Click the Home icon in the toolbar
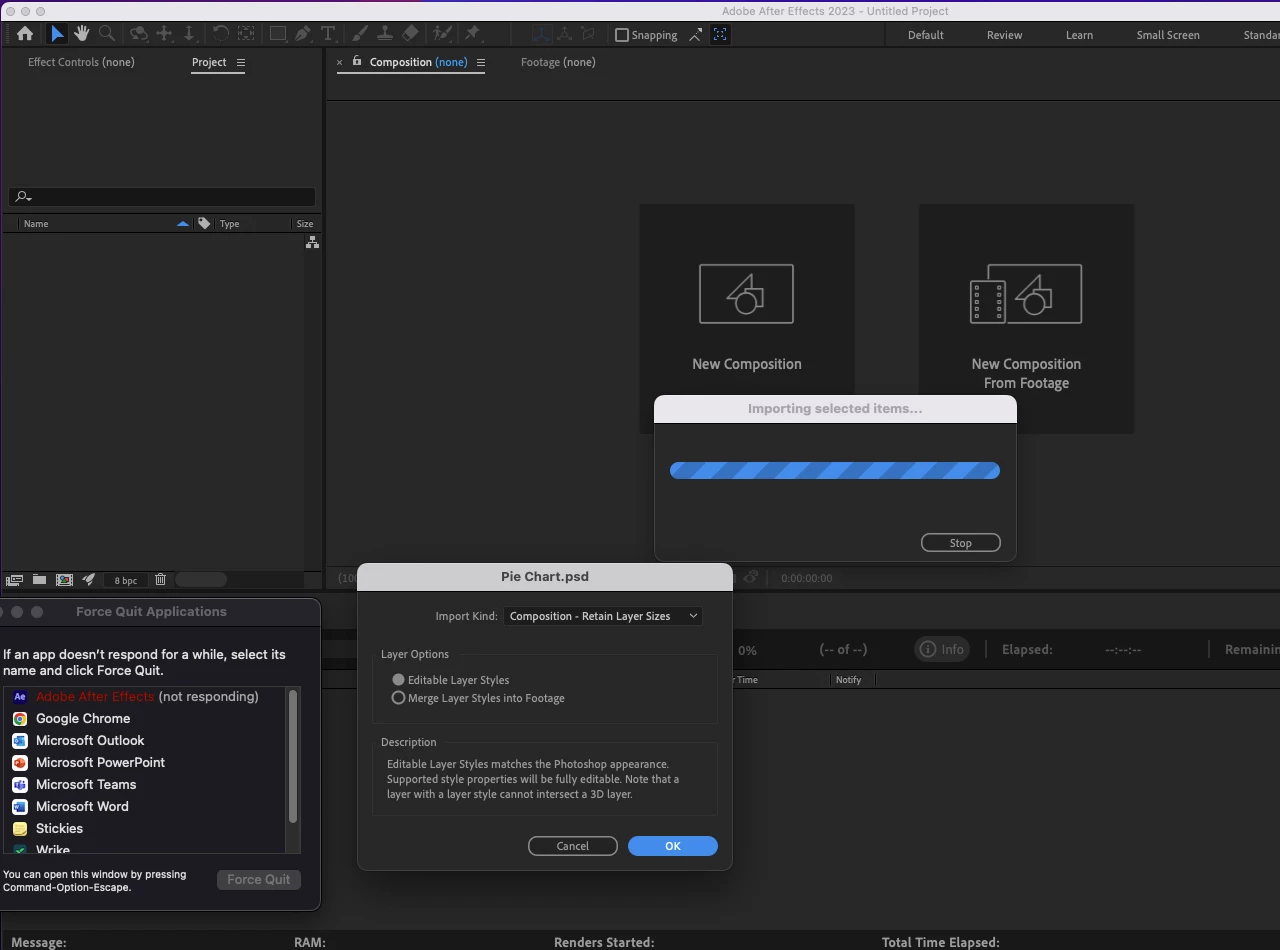Image resolution: width=1280 pixels, height=950 pixels. coord(25,34)
